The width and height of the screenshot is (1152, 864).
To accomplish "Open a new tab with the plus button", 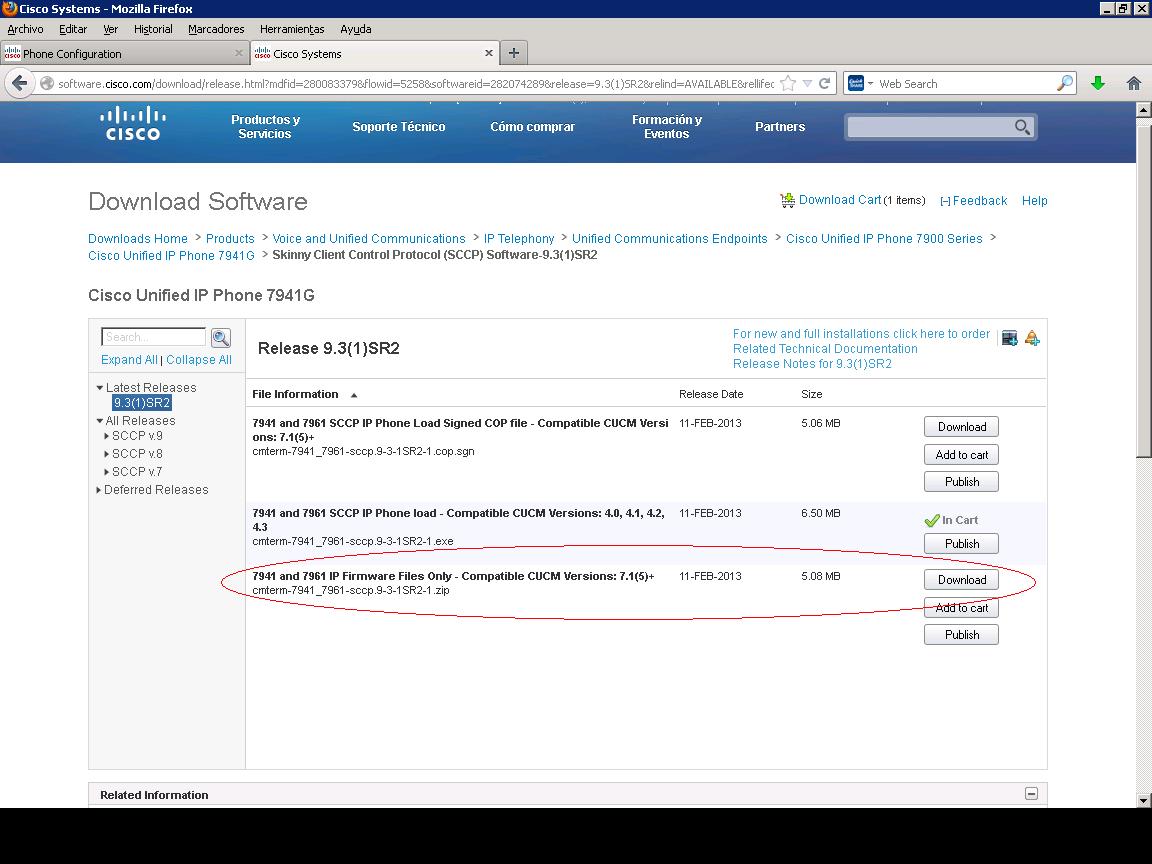I will point(514,53).
